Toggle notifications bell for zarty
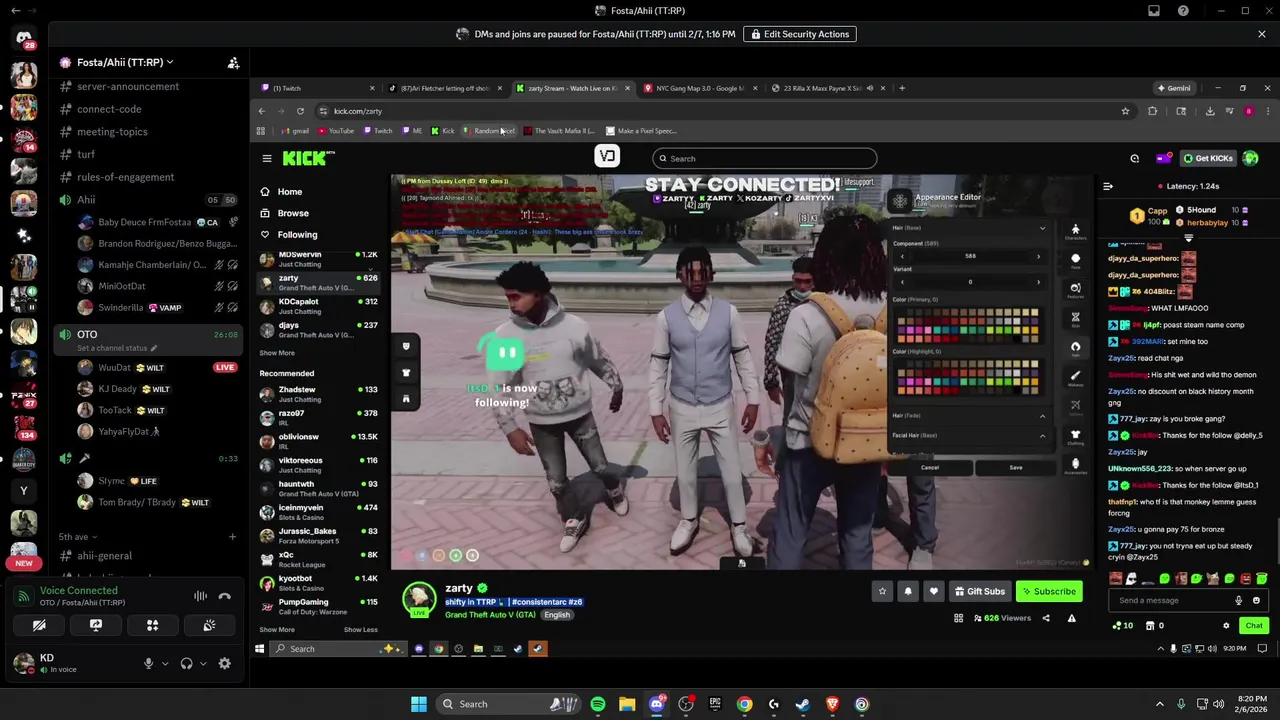The width and height of the screenshot is (1280, 720). pyautogui.click(x=908, y=591)
